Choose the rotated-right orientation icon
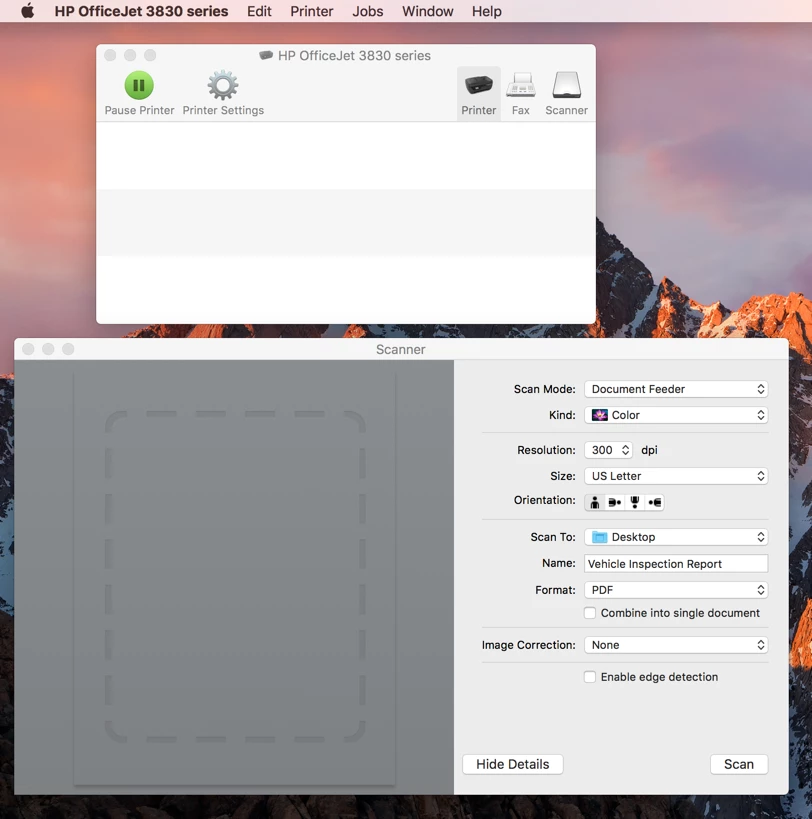 coord(654,502)
